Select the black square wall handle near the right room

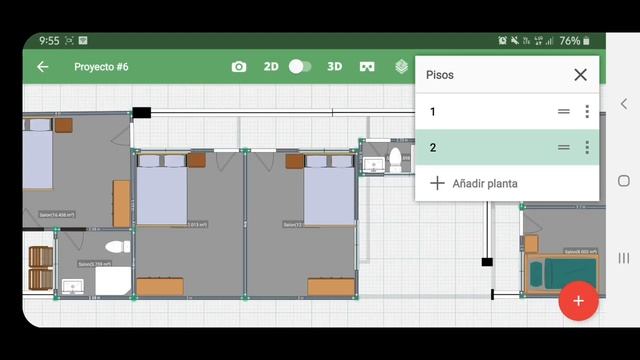click(487, 262)
